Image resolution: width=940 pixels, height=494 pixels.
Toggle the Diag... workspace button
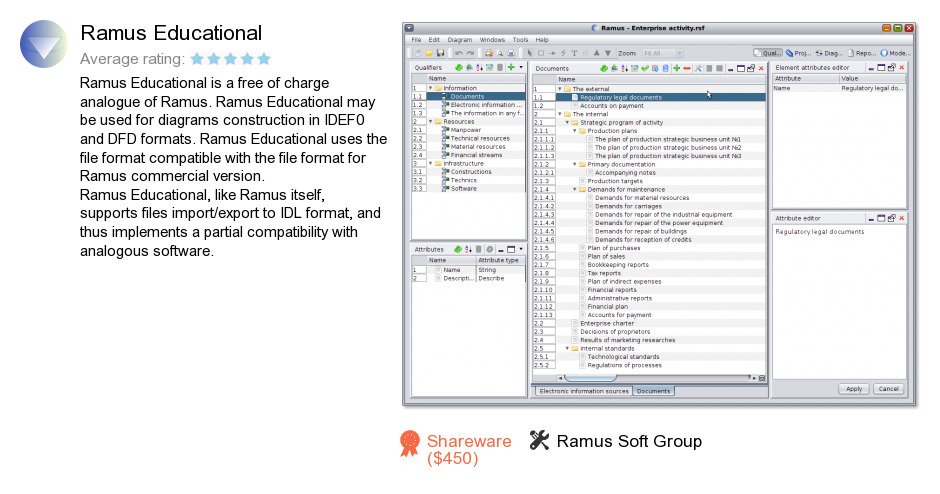[829, 53]
